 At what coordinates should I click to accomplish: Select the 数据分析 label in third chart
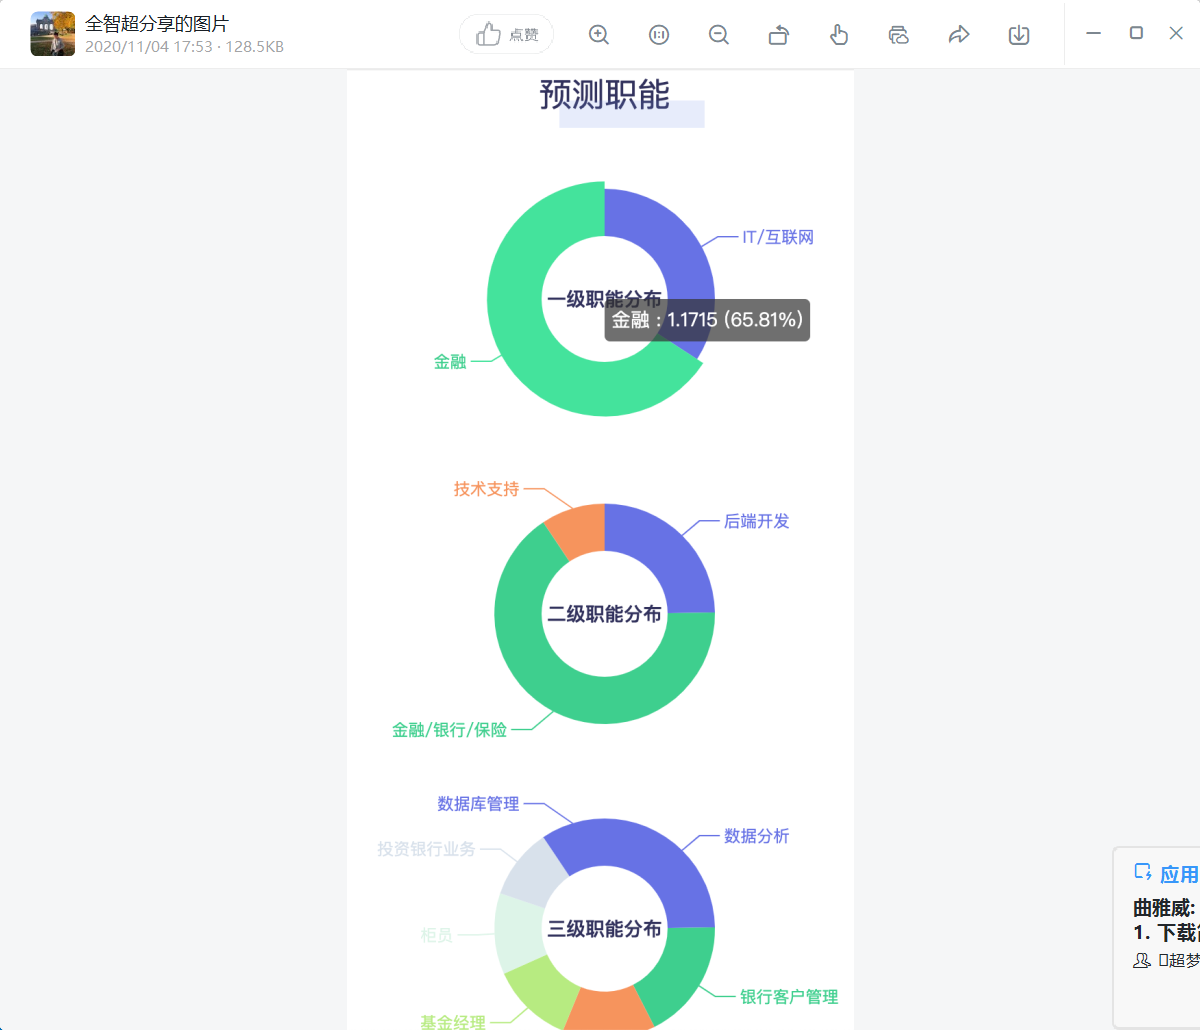(x=756, y=836)
